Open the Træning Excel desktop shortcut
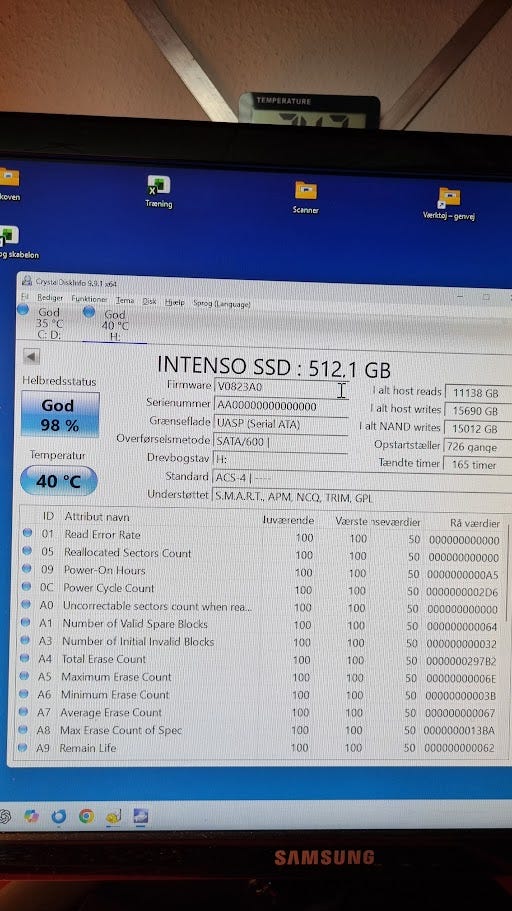The width and height of the screenshot is (512, 911). (159, 191)
